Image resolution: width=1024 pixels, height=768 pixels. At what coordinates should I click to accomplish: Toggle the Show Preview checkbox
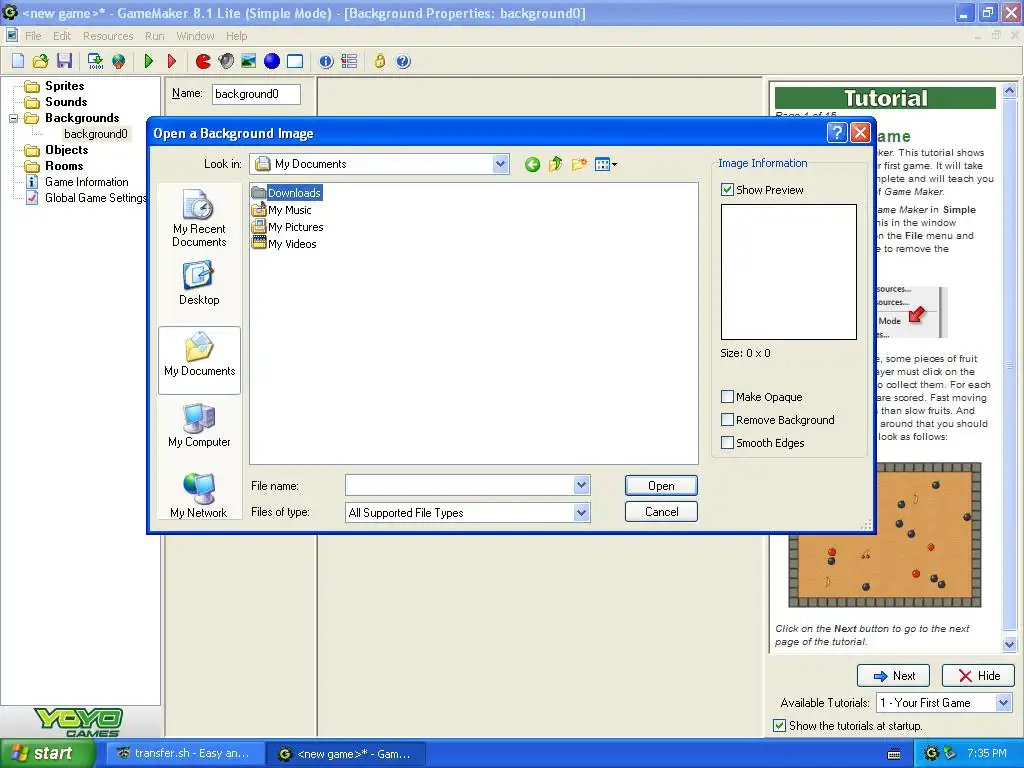[x=727, y=189]
